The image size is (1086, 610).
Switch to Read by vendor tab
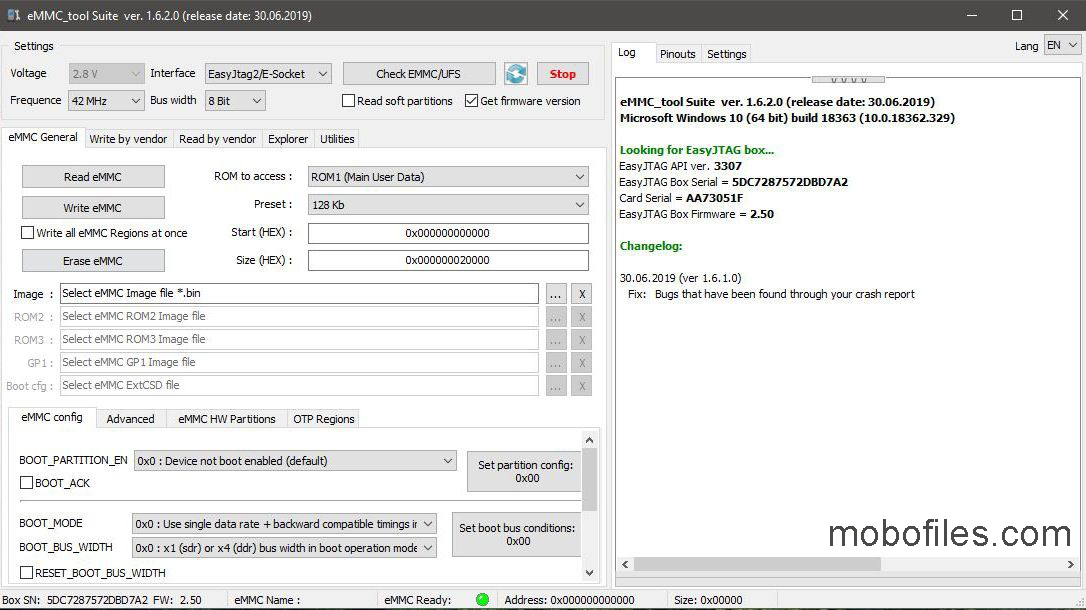[x=217, y=139]
